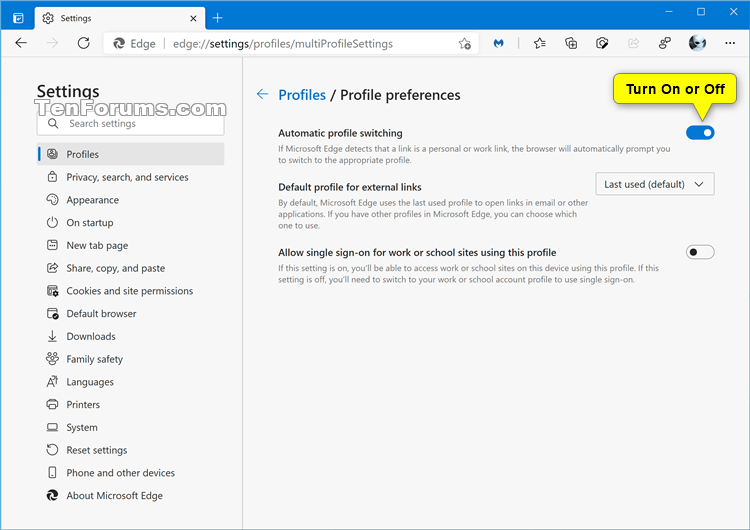Click the Downloads arrow icon in sidebar
This screenshot has width=750, height=530.
pyautogui.click(x=52, y=336)
